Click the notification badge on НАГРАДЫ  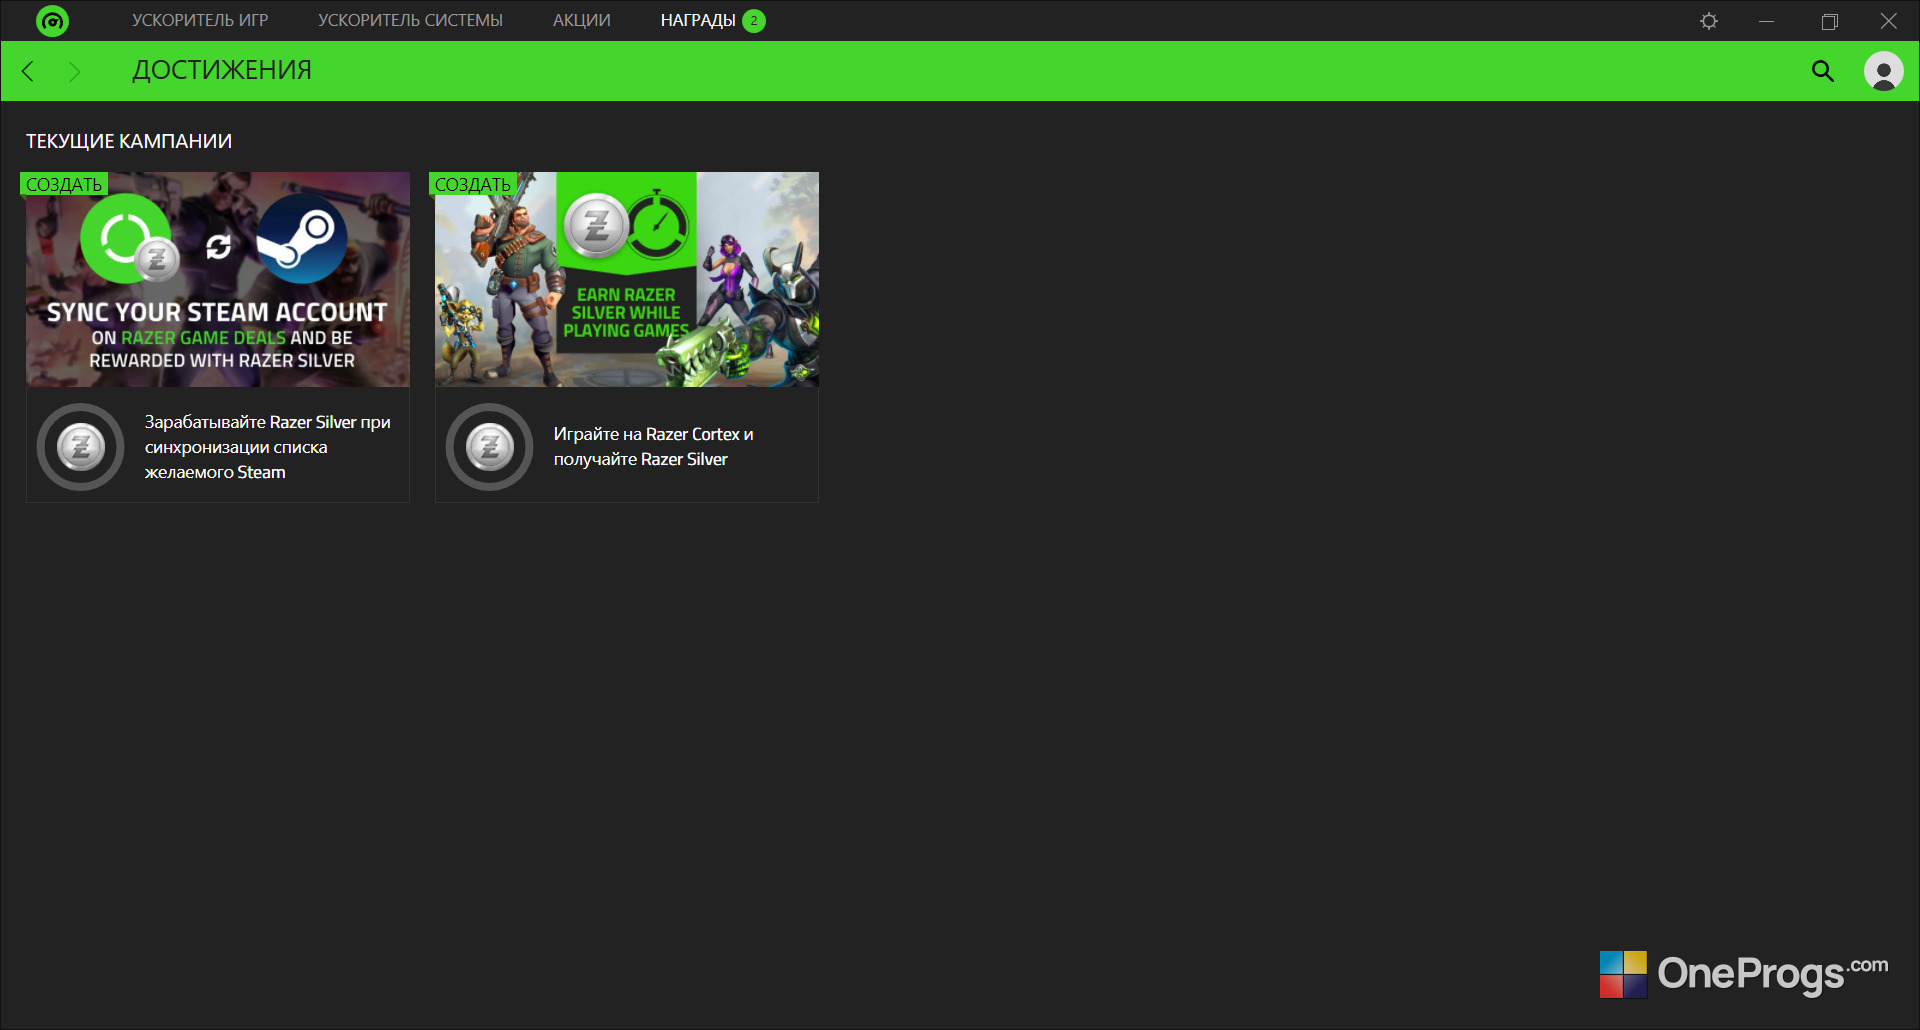coord(754,21)
